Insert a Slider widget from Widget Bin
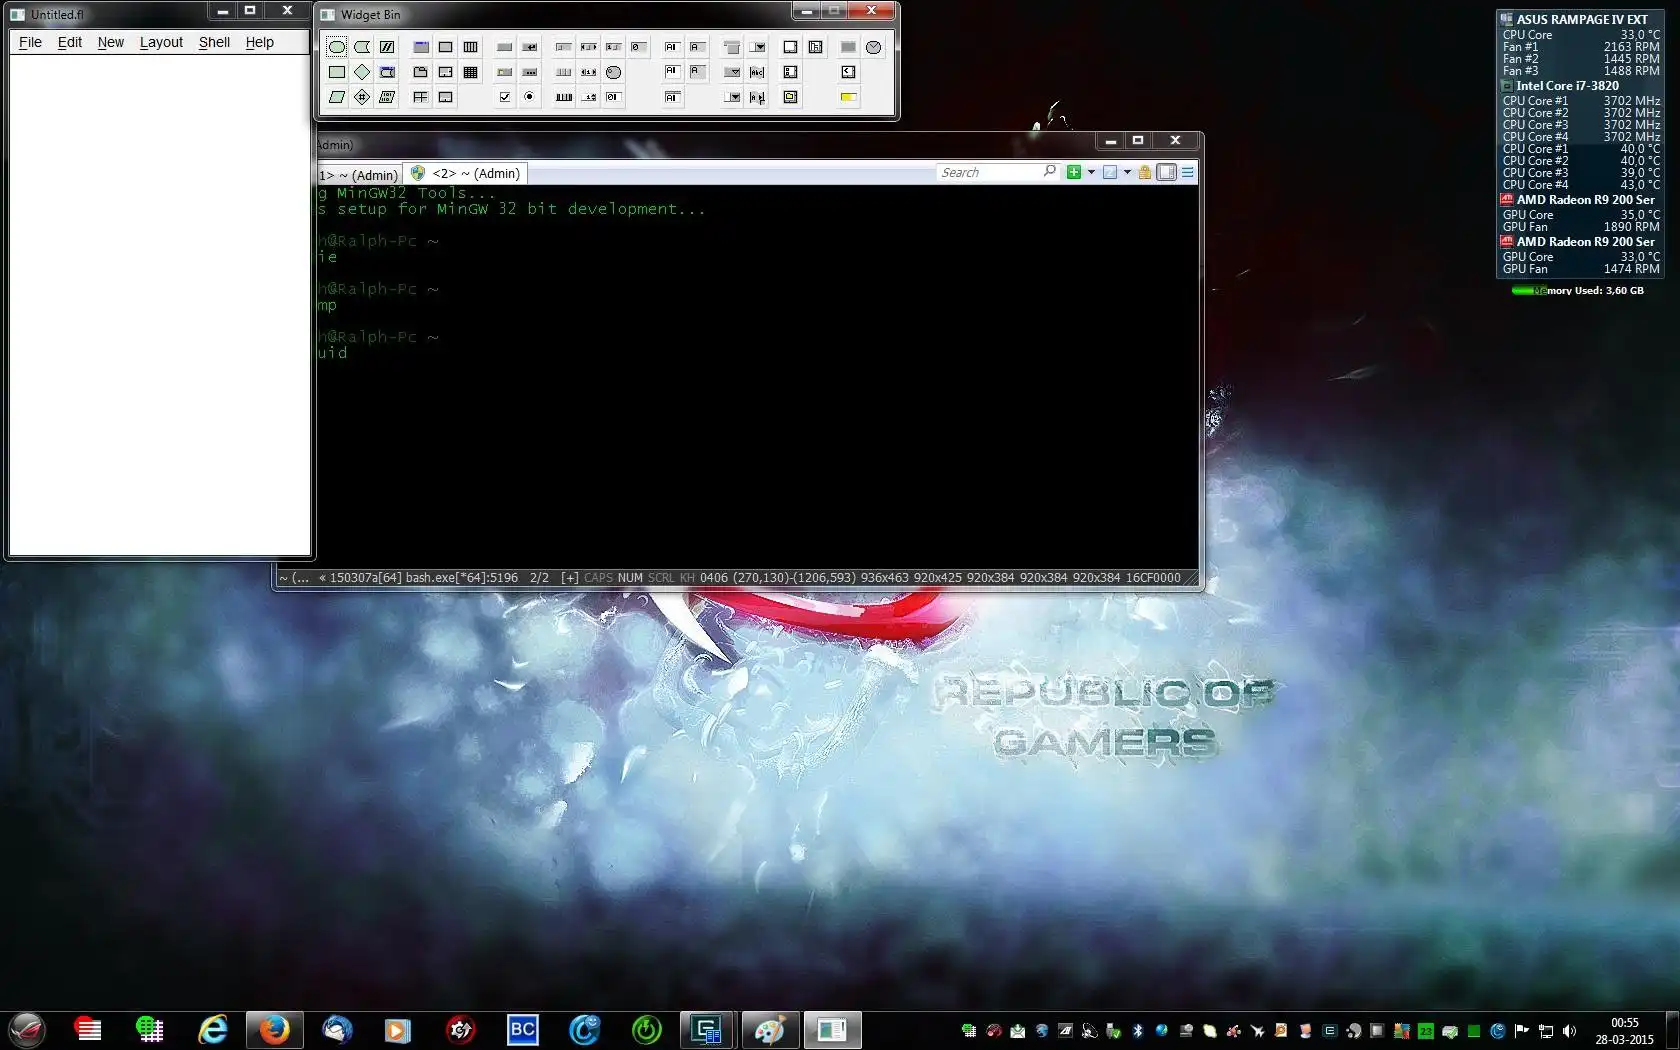This screenshot has height=1050, width=1680. click(564, 47)
